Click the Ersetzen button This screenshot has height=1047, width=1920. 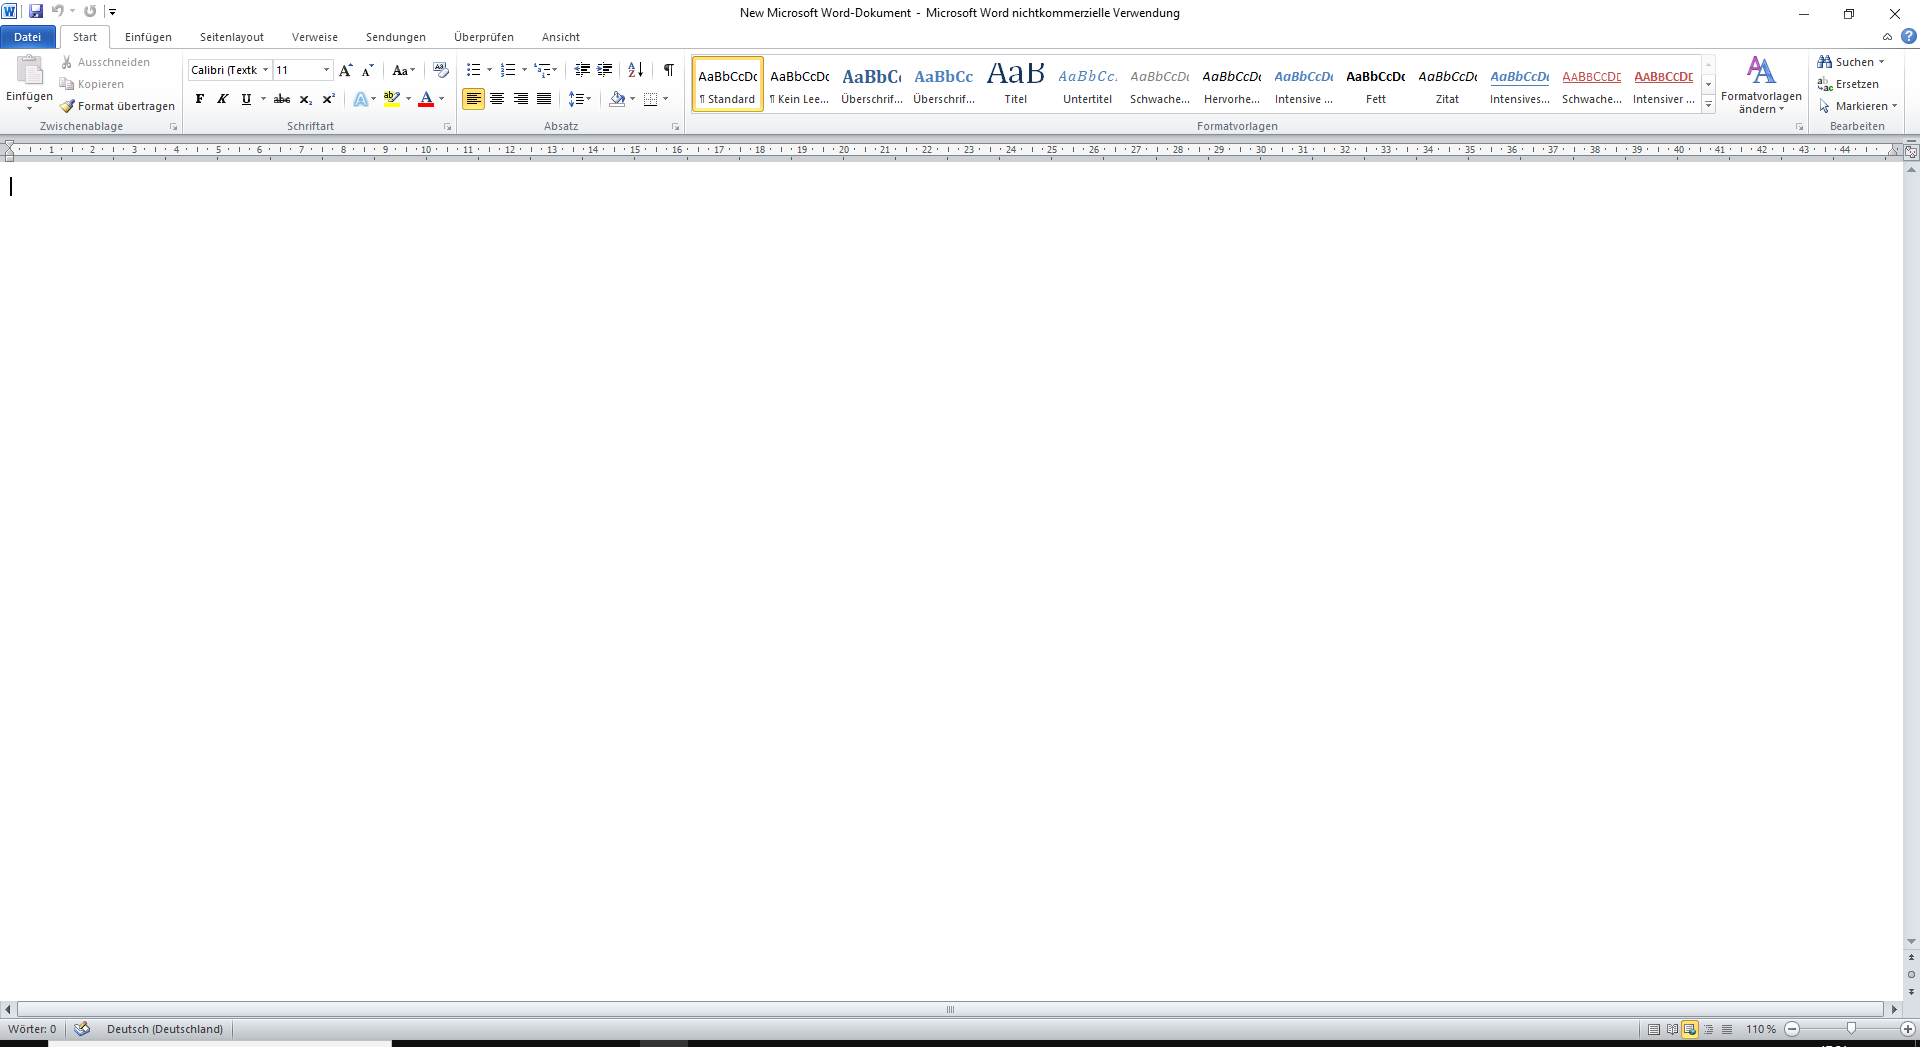[1848, 84]
